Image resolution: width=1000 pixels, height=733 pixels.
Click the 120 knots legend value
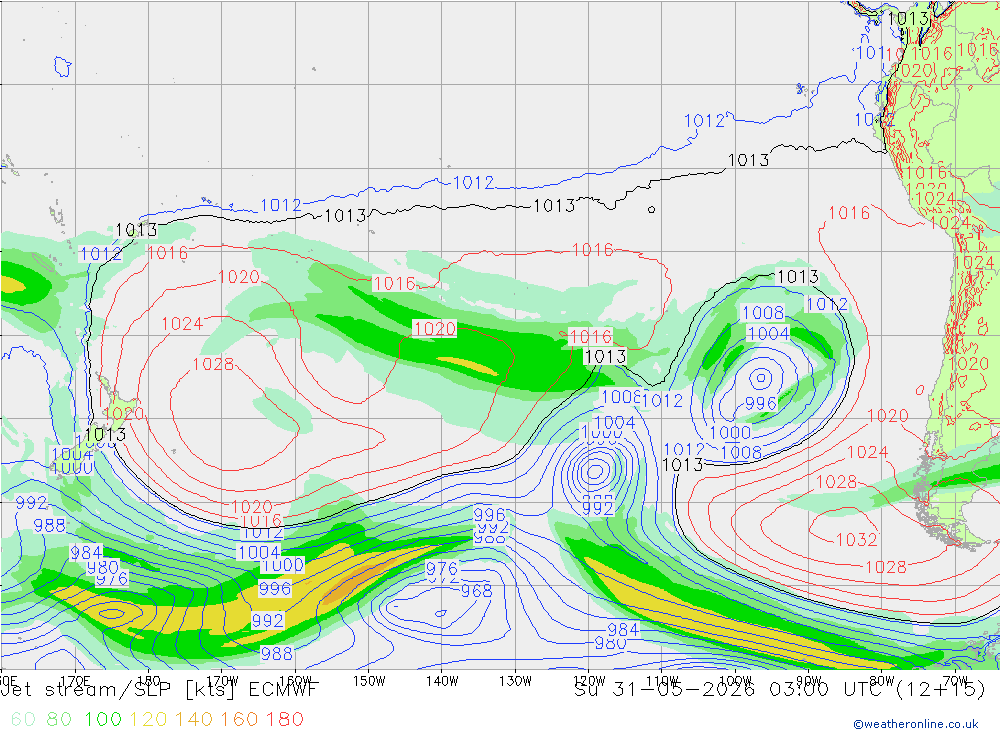(148, 719)
